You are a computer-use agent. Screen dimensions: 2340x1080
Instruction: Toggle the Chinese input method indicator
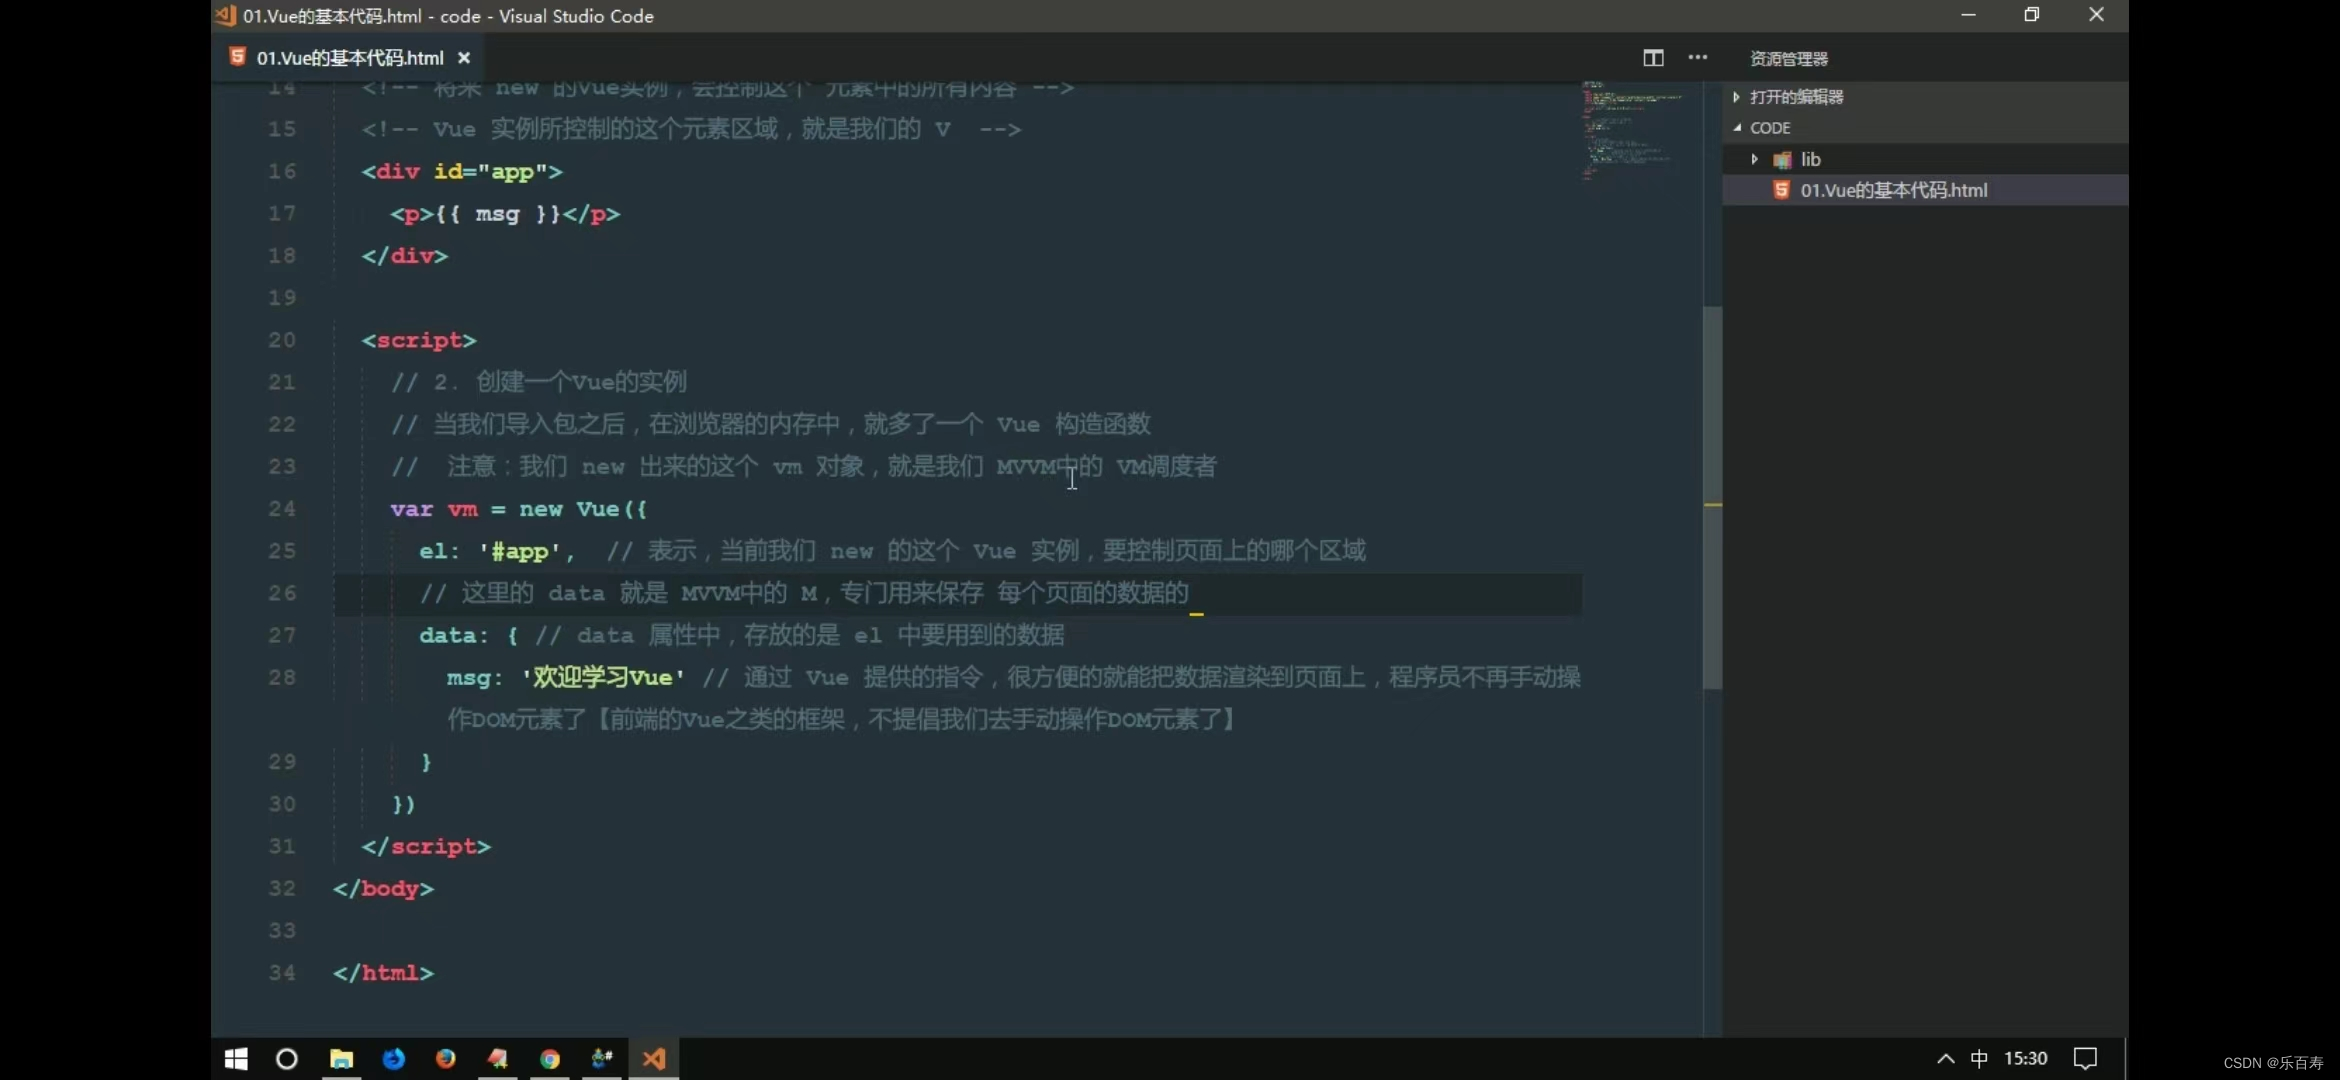(1979, 1059)
